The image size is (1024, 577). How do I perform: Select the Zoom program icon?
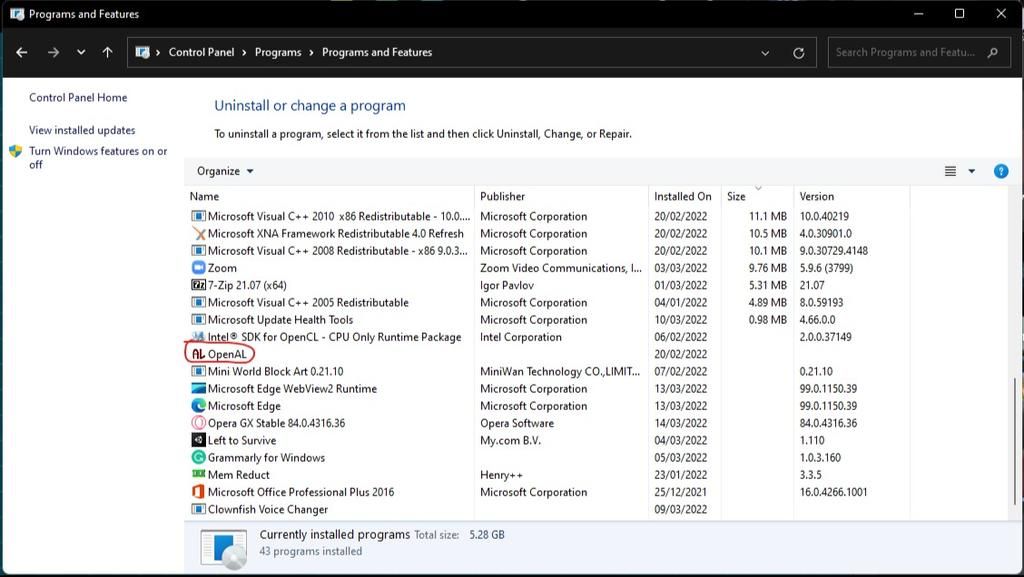click(x=199, y=268)
